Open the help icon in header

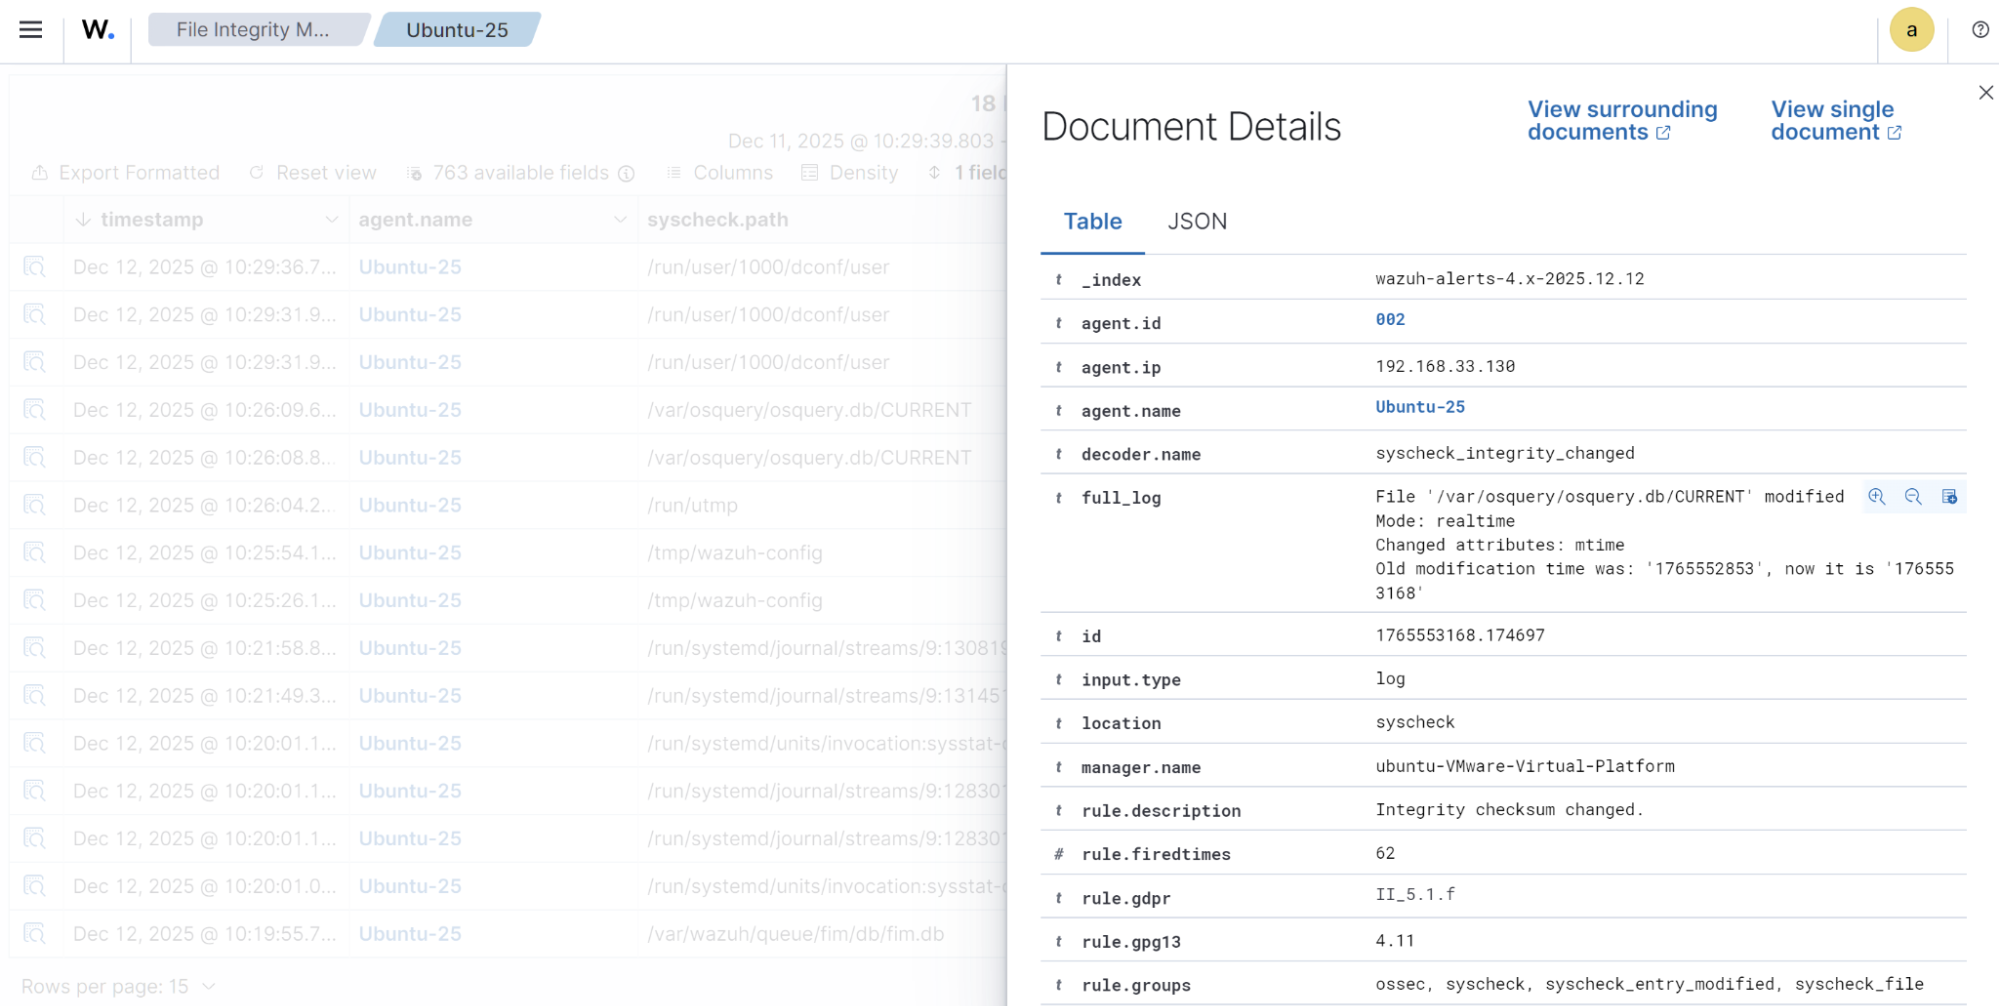(1979, 30)
